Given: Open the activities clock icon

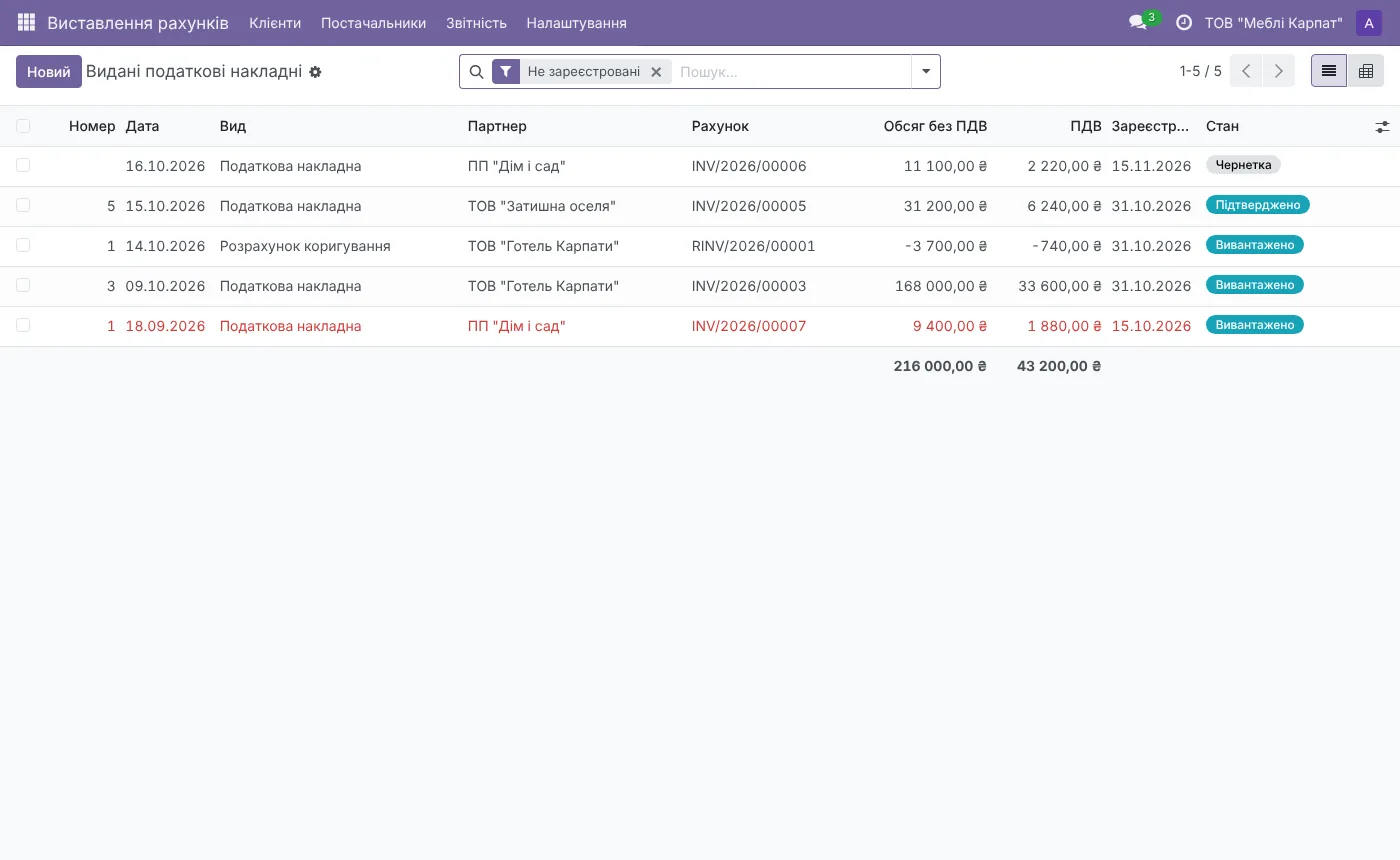Looking at the screenshot, I should click(x=1184, y=22).
